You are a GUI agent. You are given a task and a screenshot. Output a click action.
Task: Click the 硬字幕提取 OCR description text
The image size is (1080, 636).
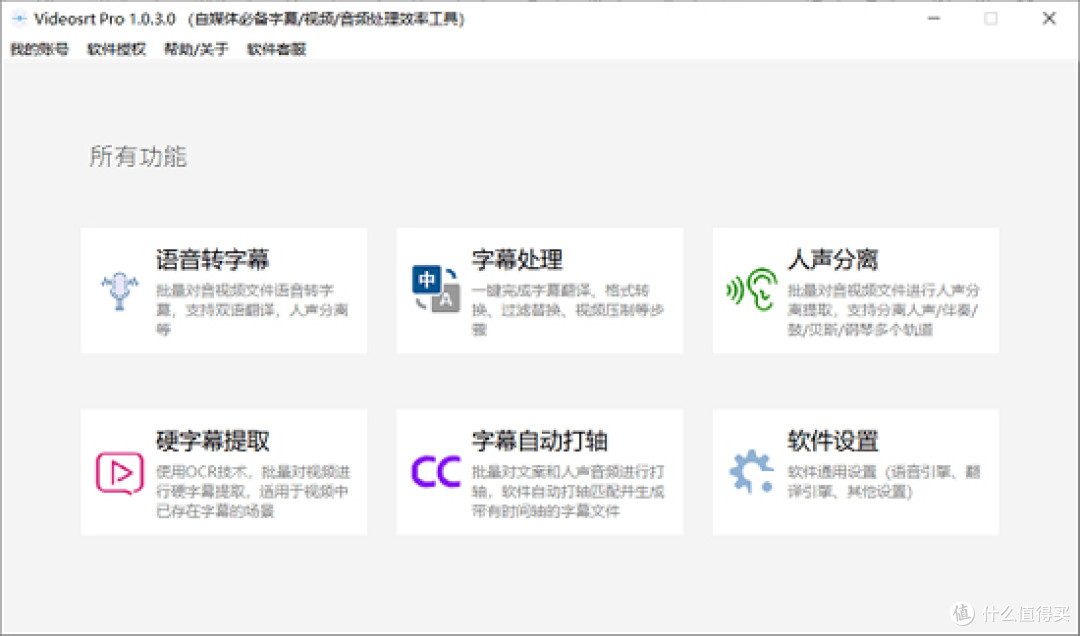pos(253,491)
